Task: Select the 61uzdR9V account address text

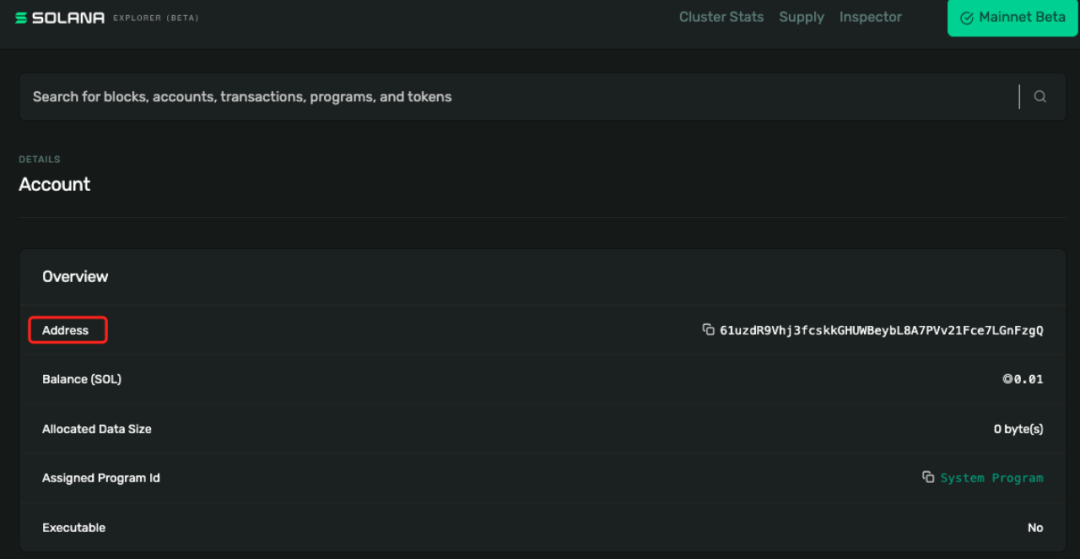Action: pyautogui.click(x=881, y=330)
